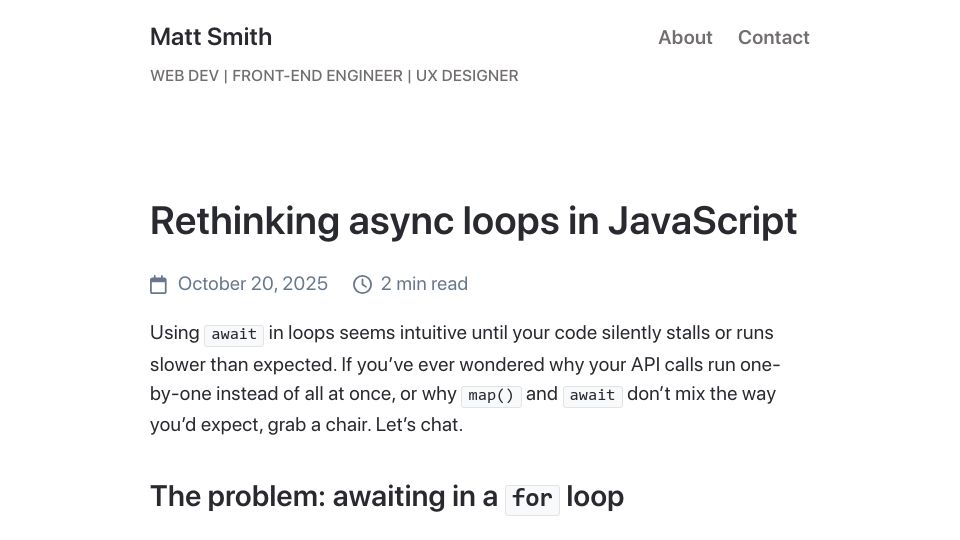Click the clock icon beside read time
This screenshot has height=540, width=960.
point(362,285)
